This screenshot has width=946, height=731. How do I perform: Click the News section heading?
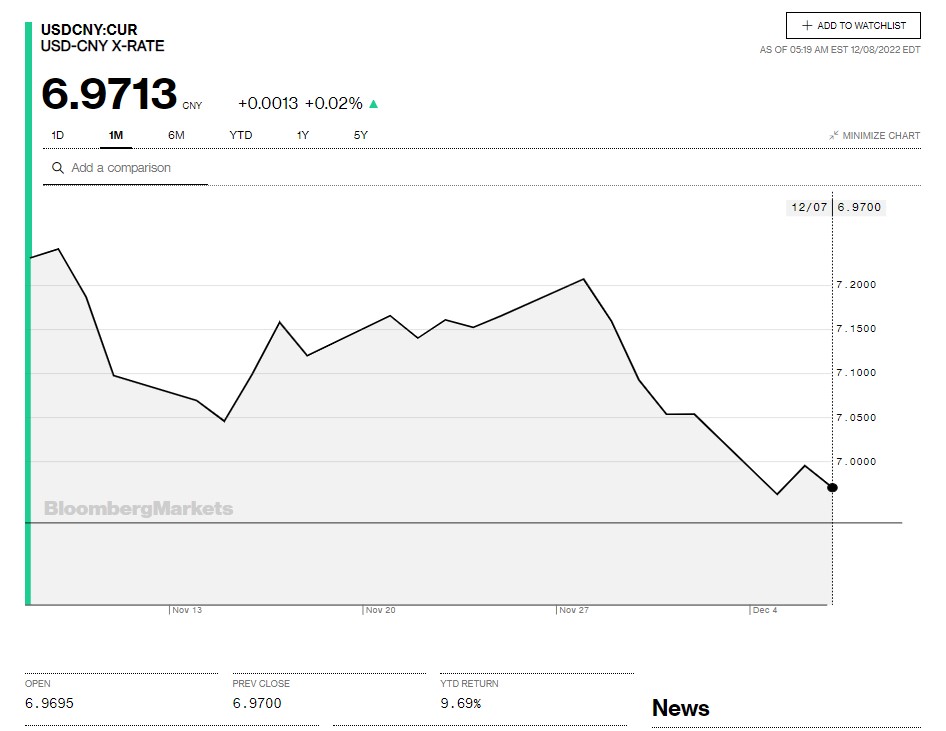point(680,708)
